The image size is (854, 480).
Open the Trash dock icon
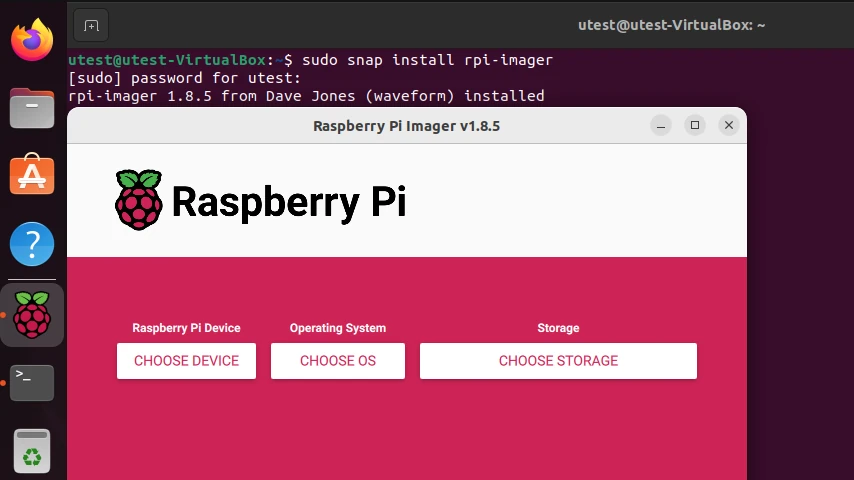(x=32, y=451)
